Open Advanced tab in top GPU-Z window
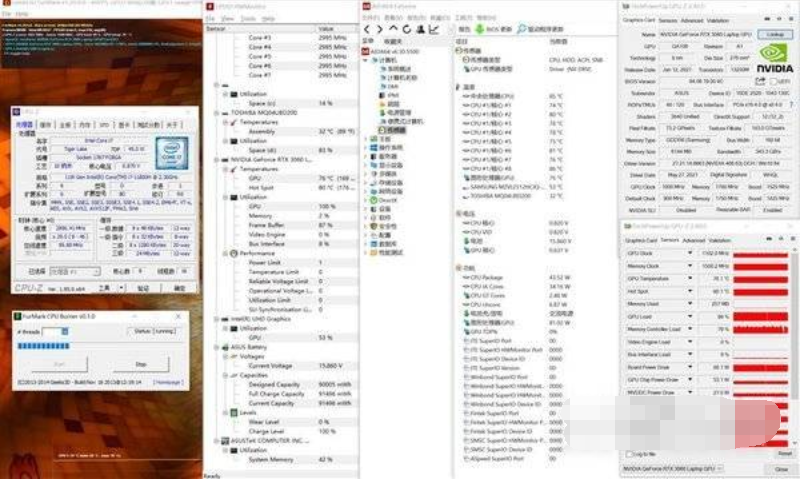 [692, 21]
